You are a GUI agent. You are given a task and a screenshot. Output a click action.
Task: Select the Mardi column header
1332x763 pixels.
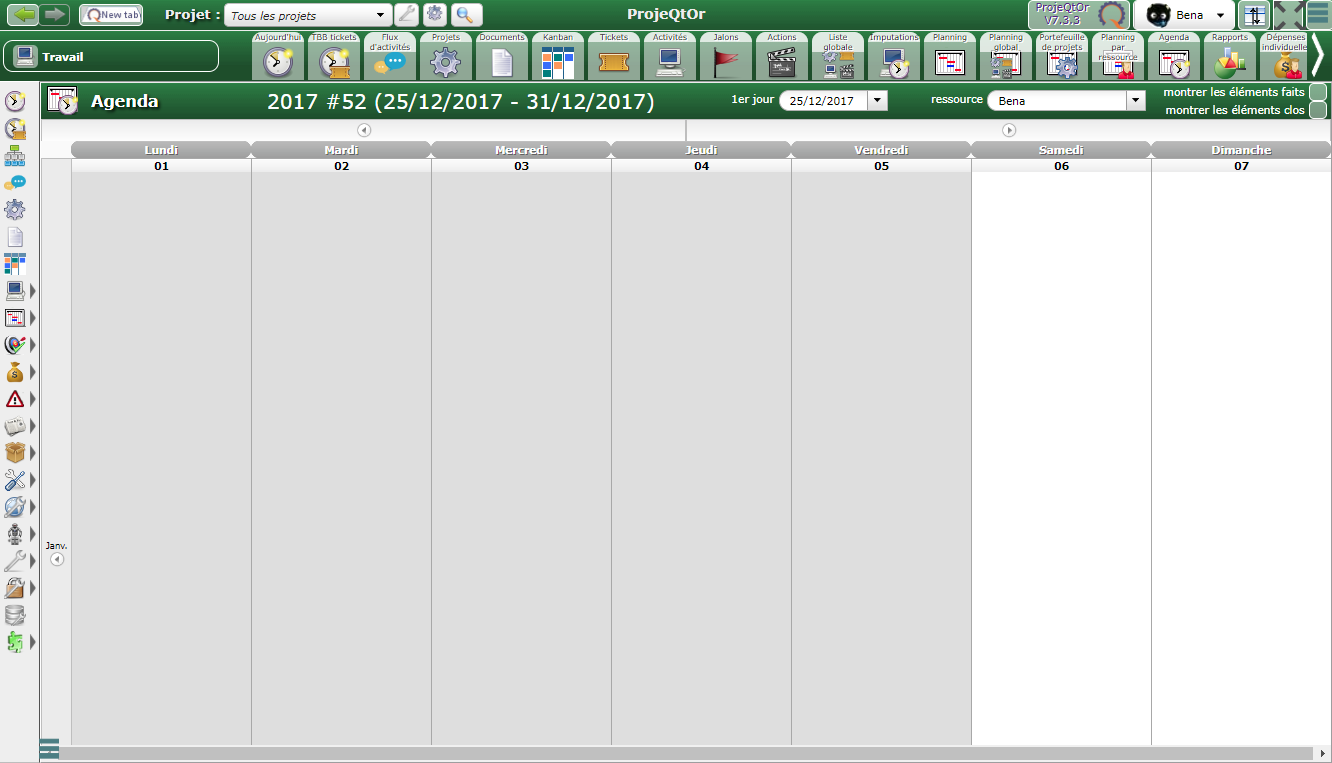pos(341,150)
